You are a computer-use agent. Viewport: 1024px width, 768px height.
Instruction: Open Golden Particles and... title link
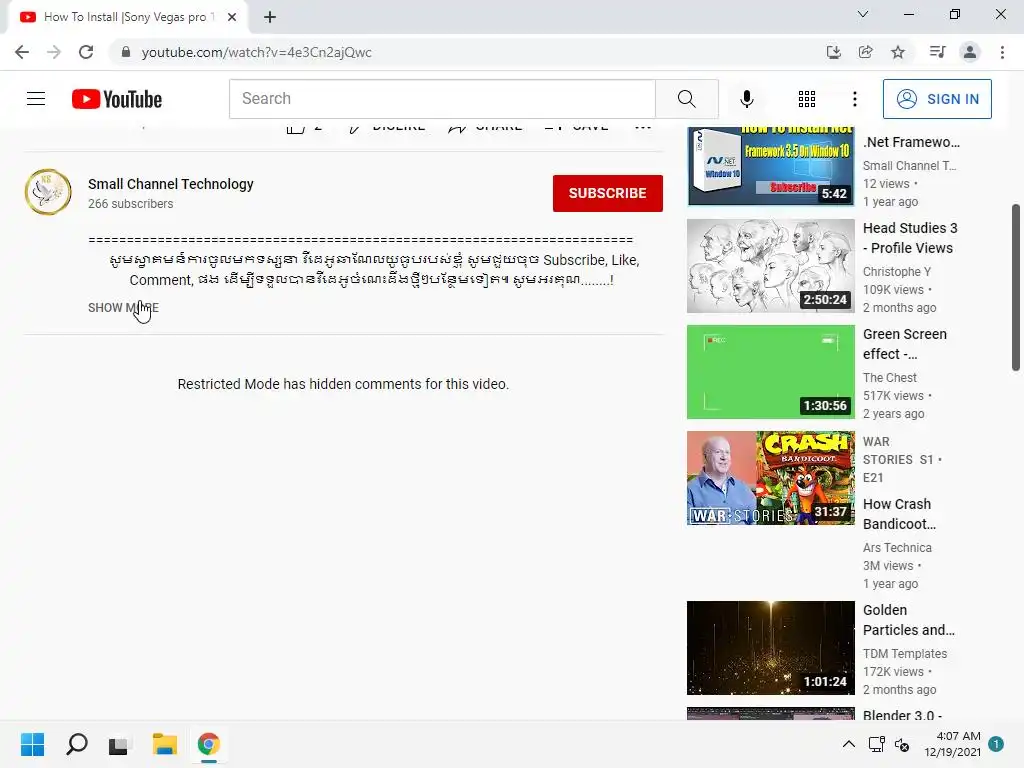tap(908, 620)
